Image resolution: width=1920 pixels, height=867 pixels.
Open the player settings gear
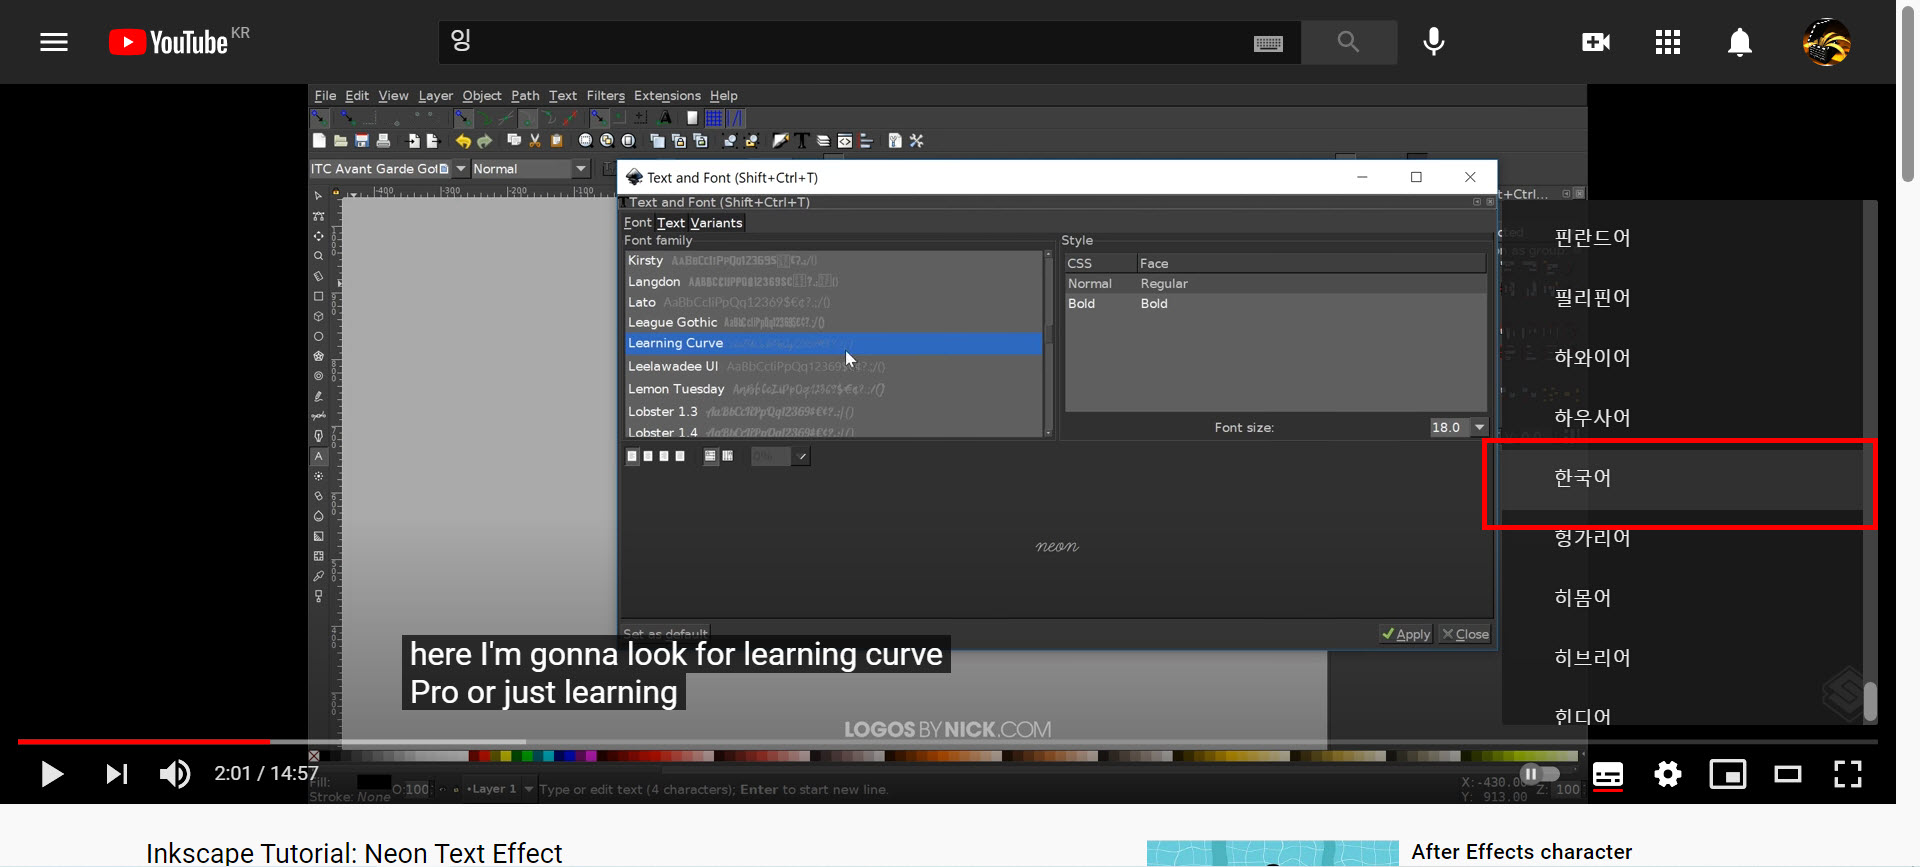1668,774
